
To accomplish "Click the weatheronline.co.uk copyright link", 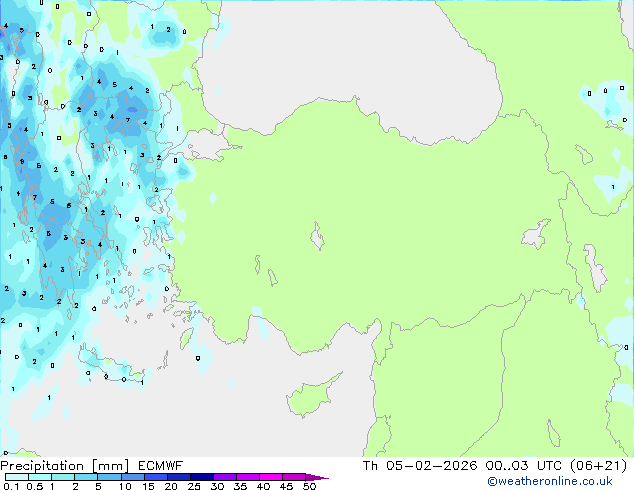I will tap(550, 481).
